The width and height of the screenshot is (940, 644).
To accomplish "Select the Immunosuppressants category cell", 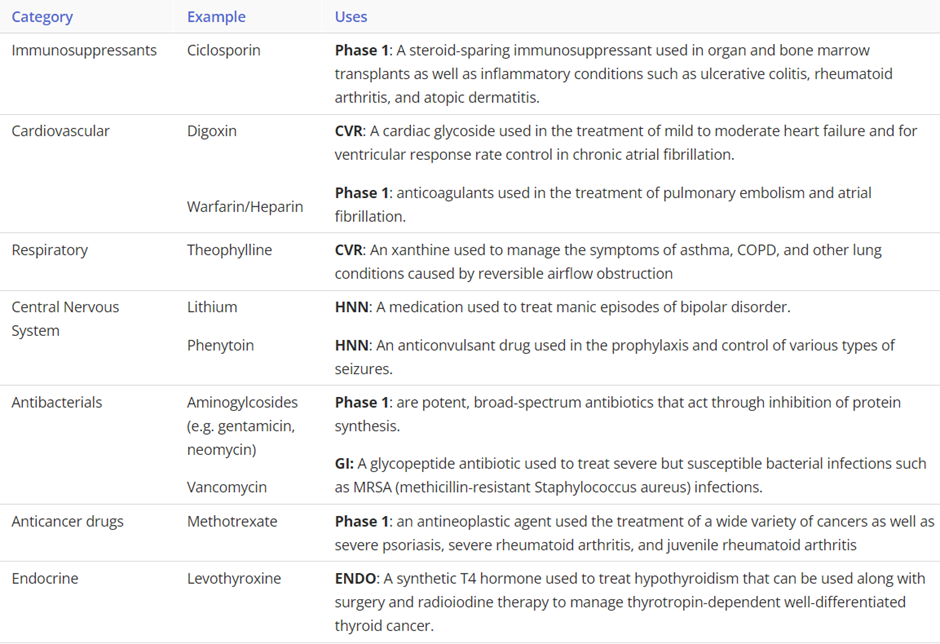I will (x=84, y=50).
